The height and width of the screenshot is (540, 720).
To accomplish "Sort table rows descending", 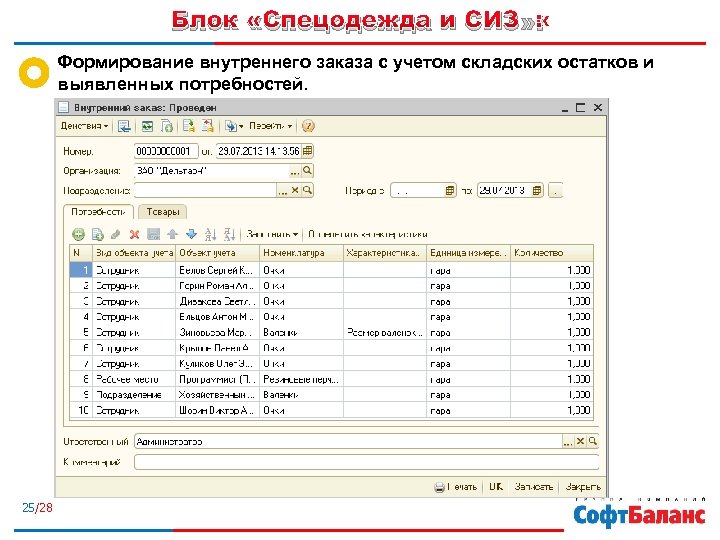I will [229, 235].
